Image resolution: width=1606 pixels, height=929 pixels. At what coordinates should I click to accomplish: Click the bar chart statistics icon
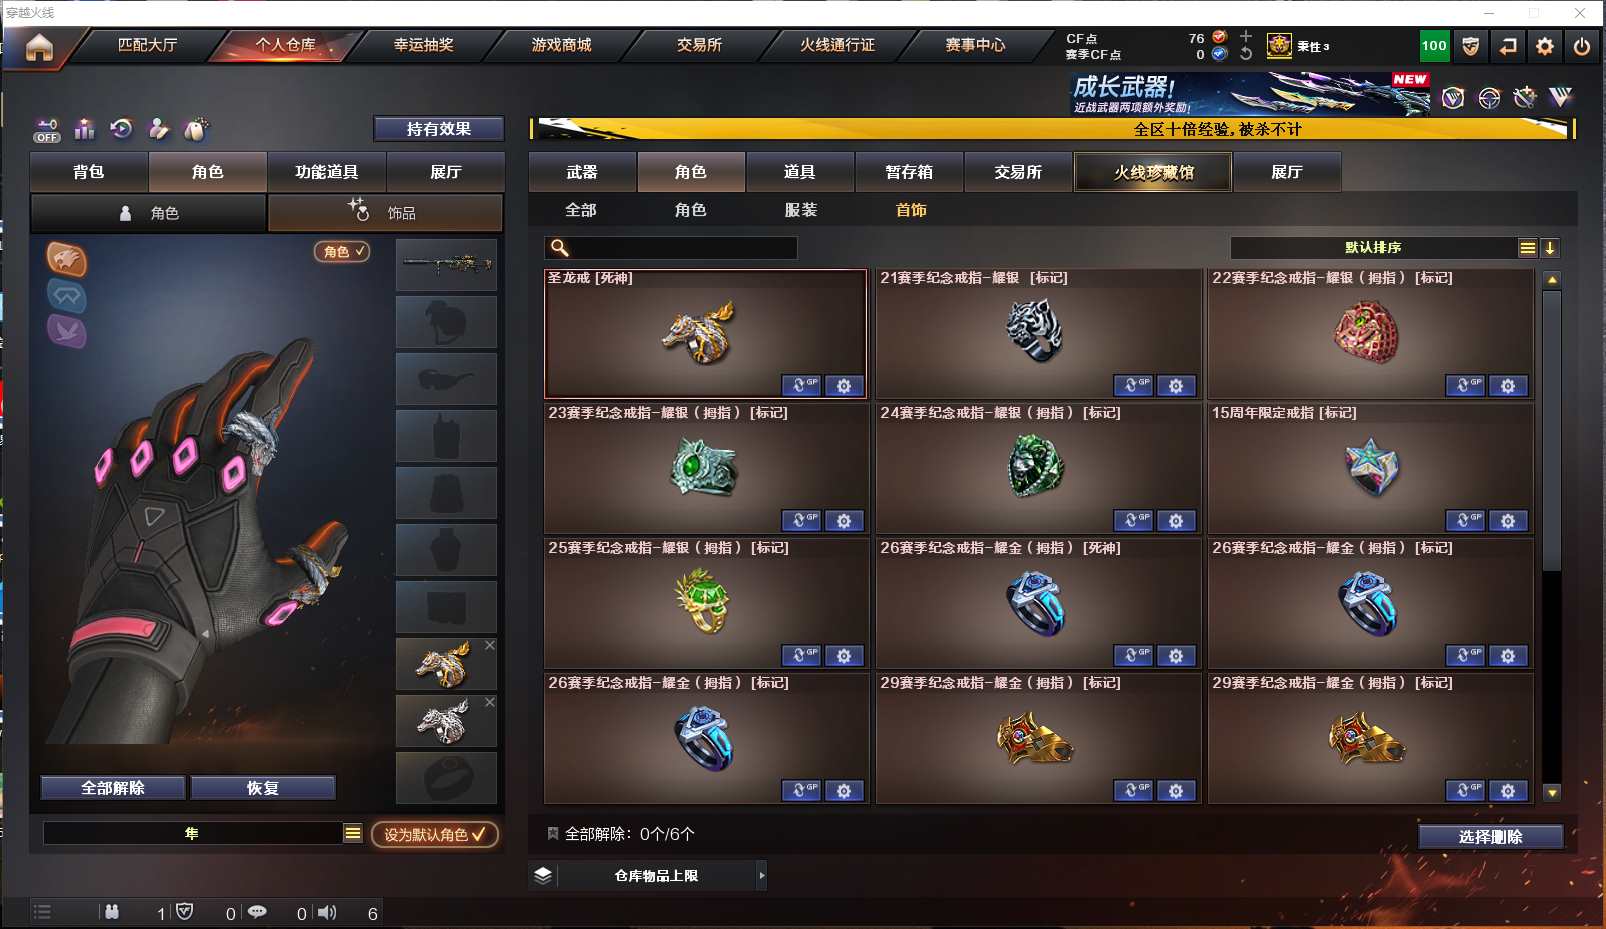(x=84, y=129)
